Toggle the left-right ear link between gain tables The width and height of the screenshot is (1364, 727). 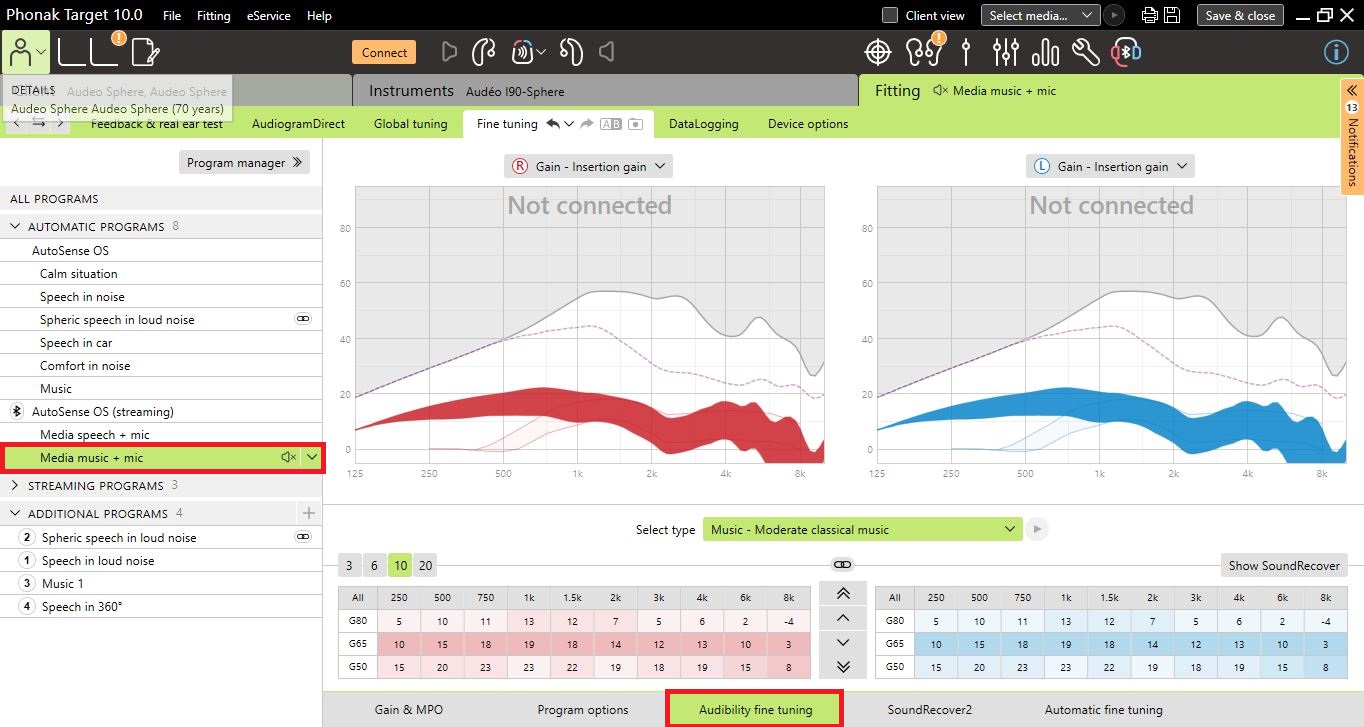[x=843, y=565]
